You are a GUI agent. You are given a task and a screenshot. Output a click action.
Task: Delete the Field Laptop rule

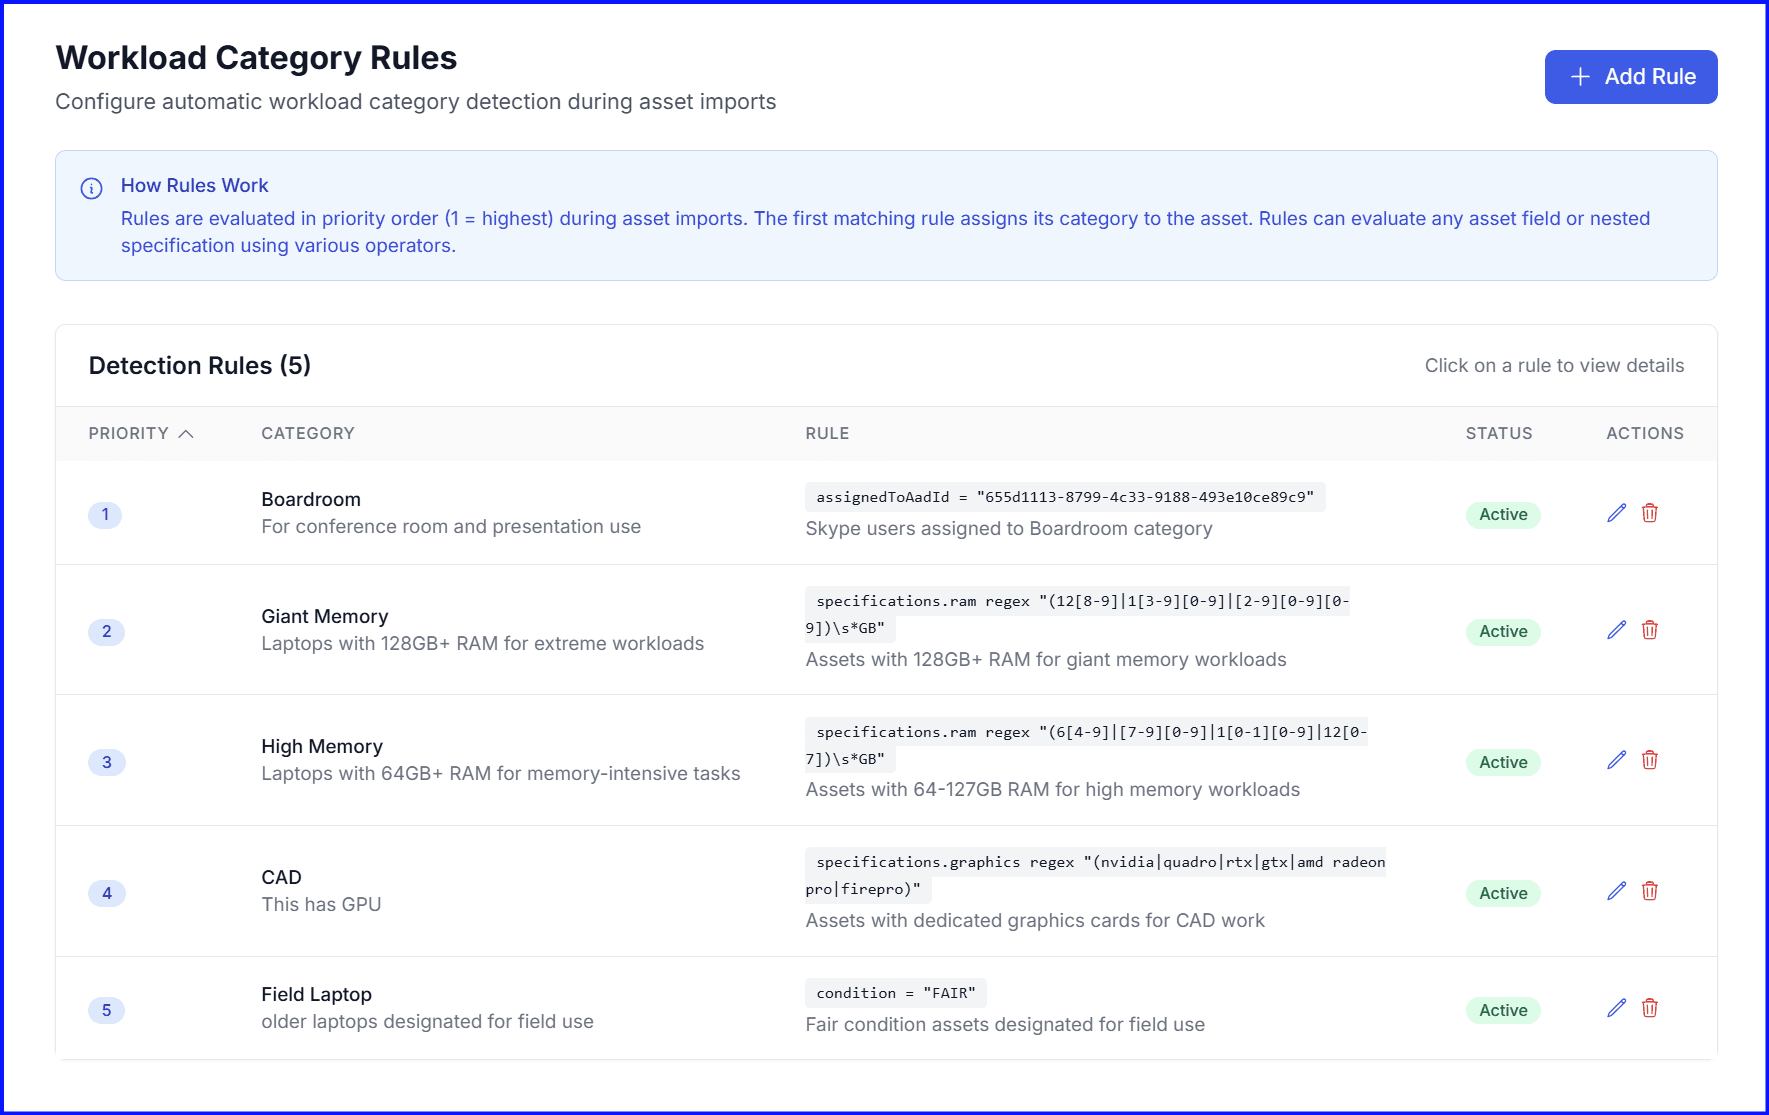pyautogui.click(x=1650, y=1009)
